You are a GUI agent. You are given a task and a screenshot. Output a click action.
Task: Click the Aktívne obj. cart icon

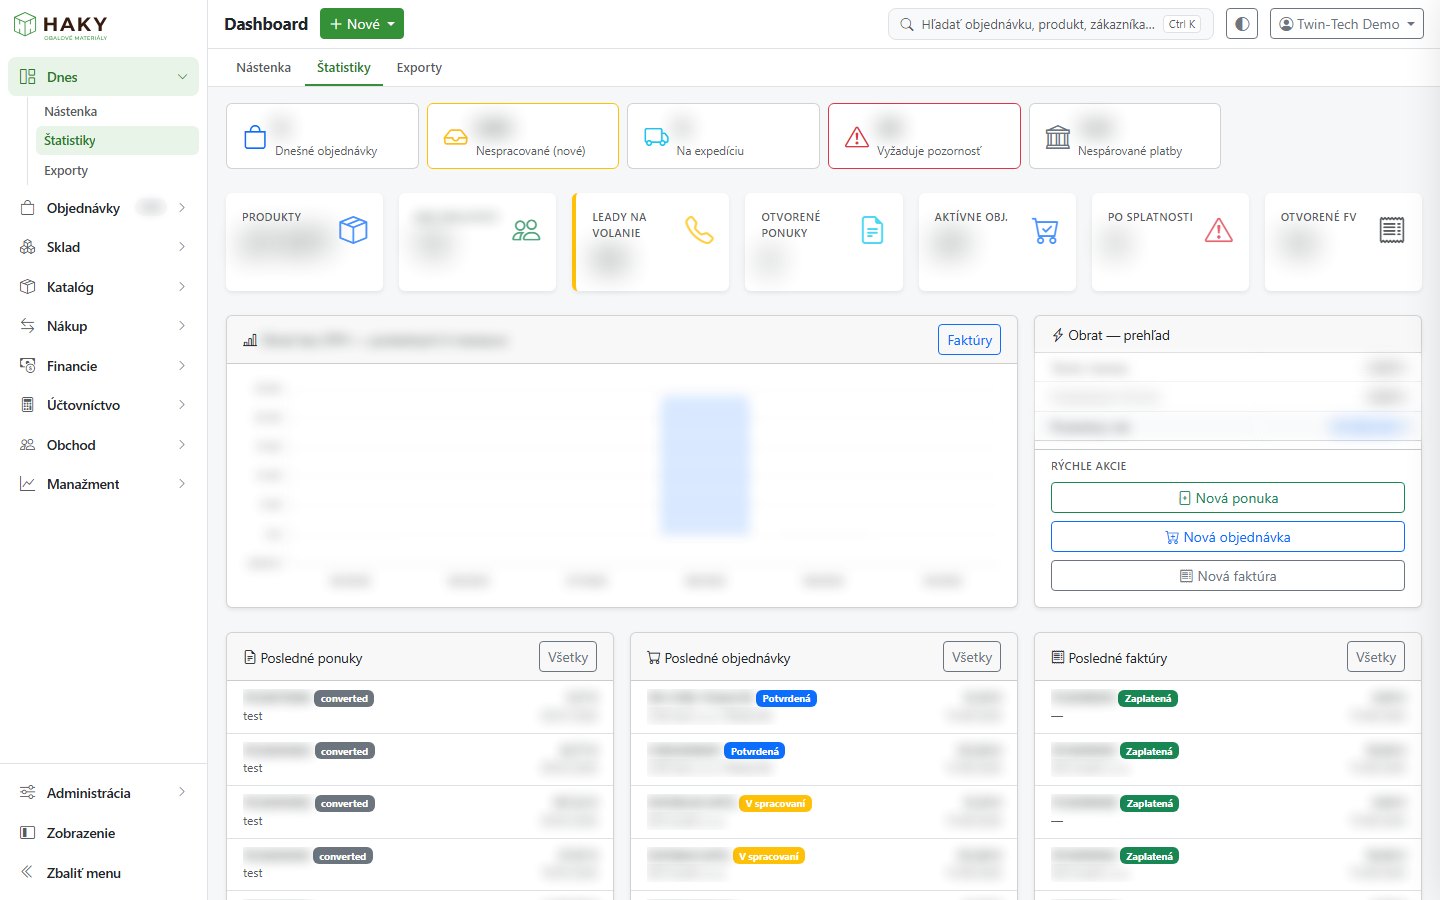tap(1045, 230)
